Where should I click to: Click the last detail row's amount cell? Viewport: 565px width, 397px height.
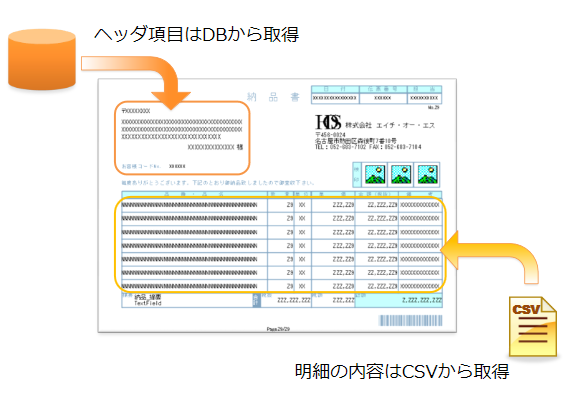pos(377,286)
